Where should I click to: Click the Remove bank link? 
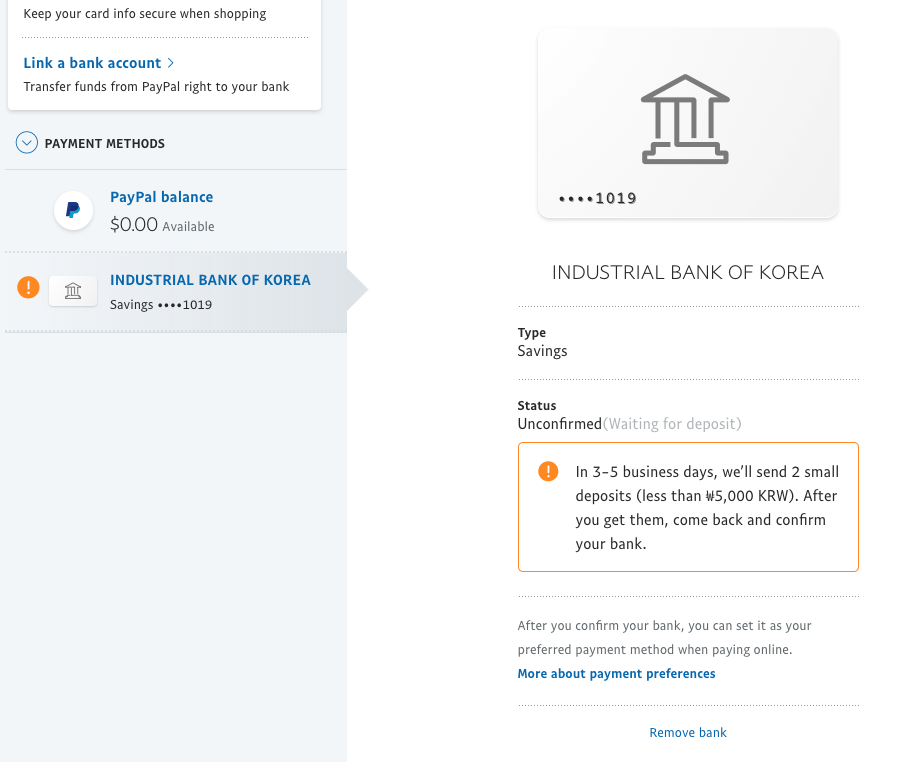[x=688, y=733]
